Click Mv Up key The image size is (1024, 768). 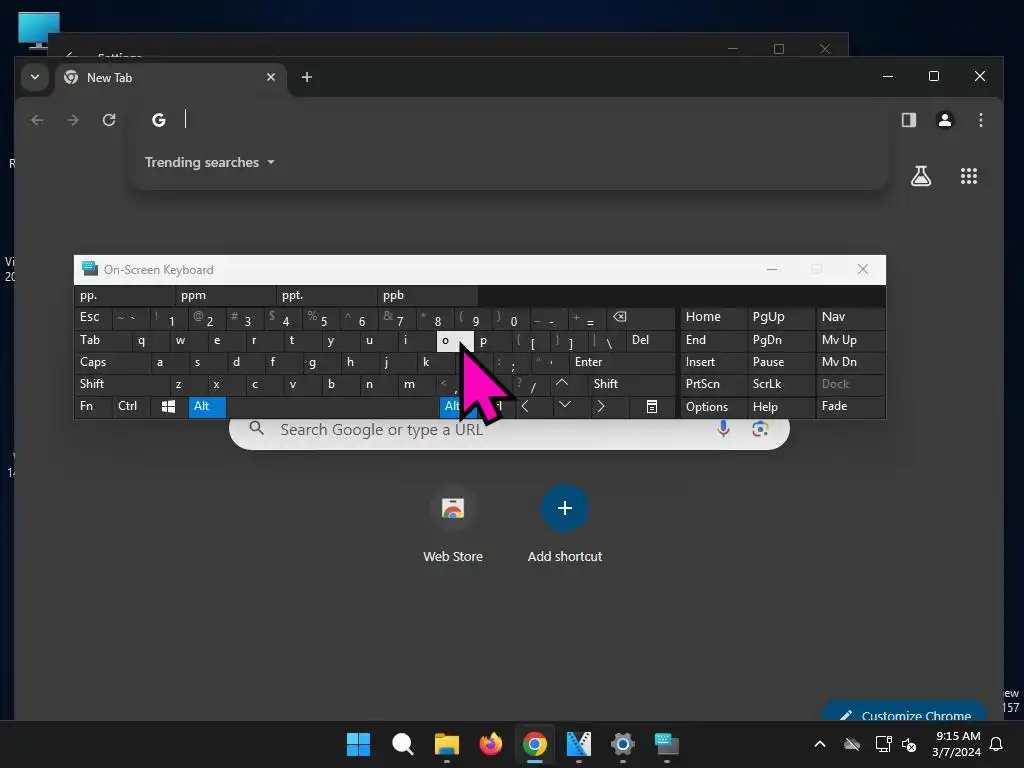850,340
